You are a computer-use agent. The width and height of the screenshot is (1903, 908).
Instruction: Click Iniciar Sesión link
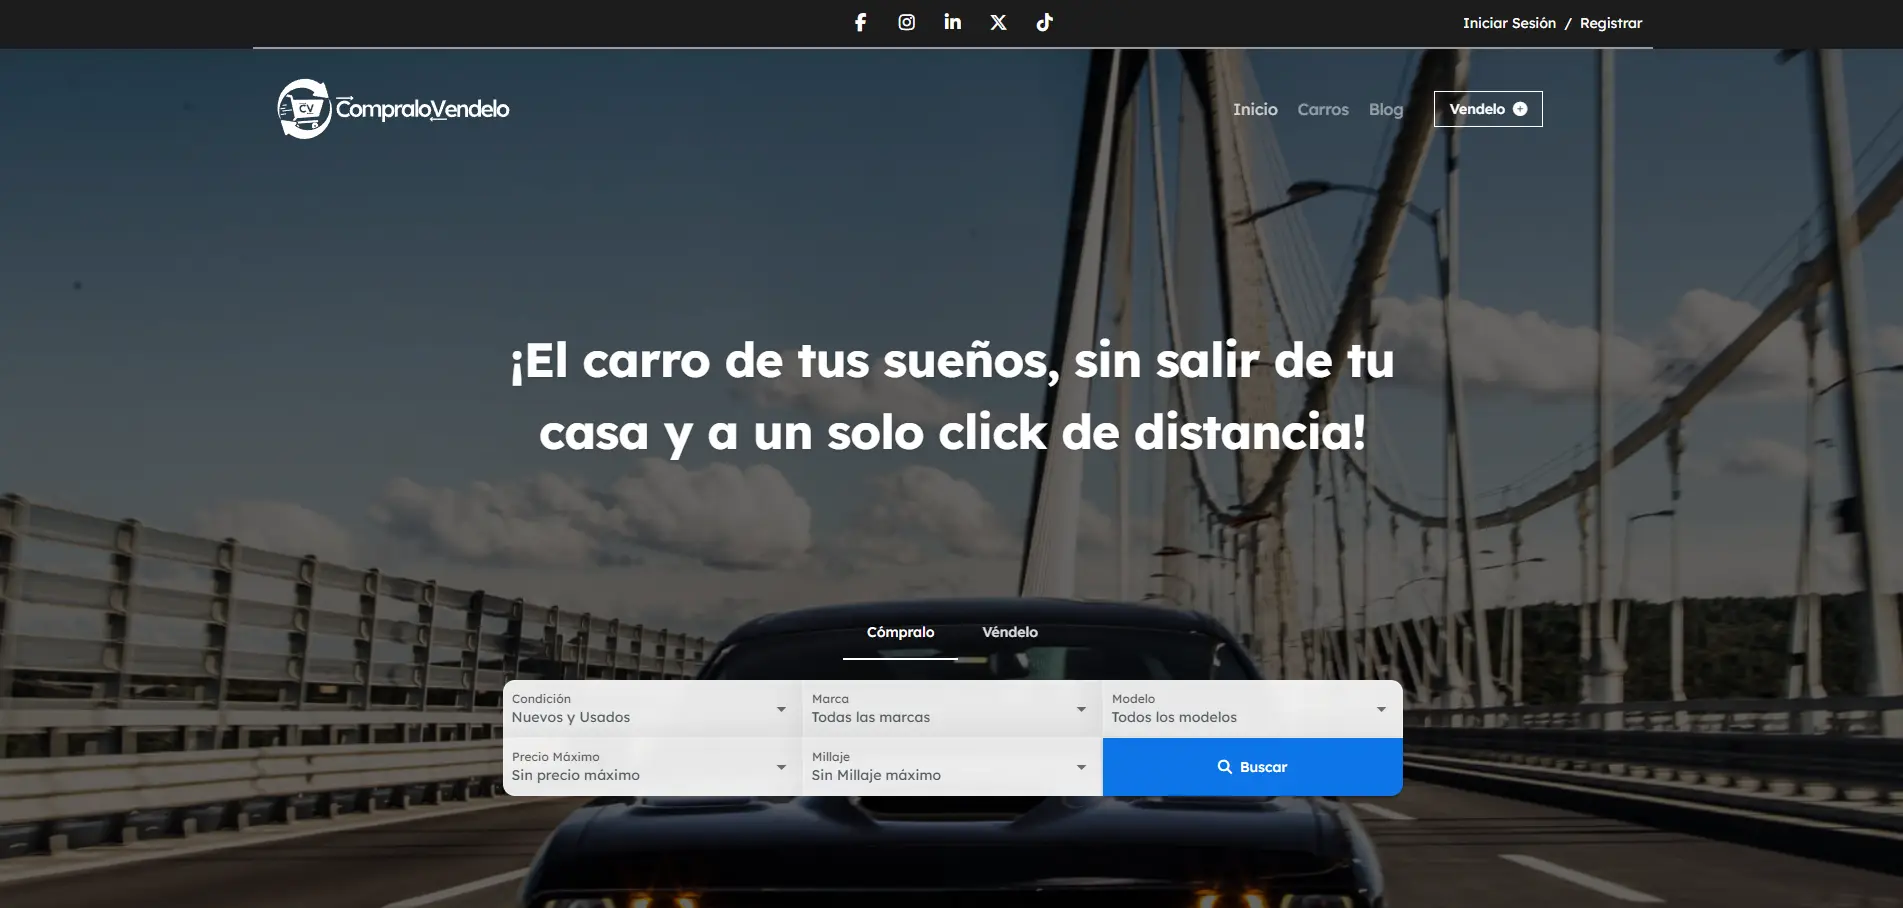(x=1509, y=23)
